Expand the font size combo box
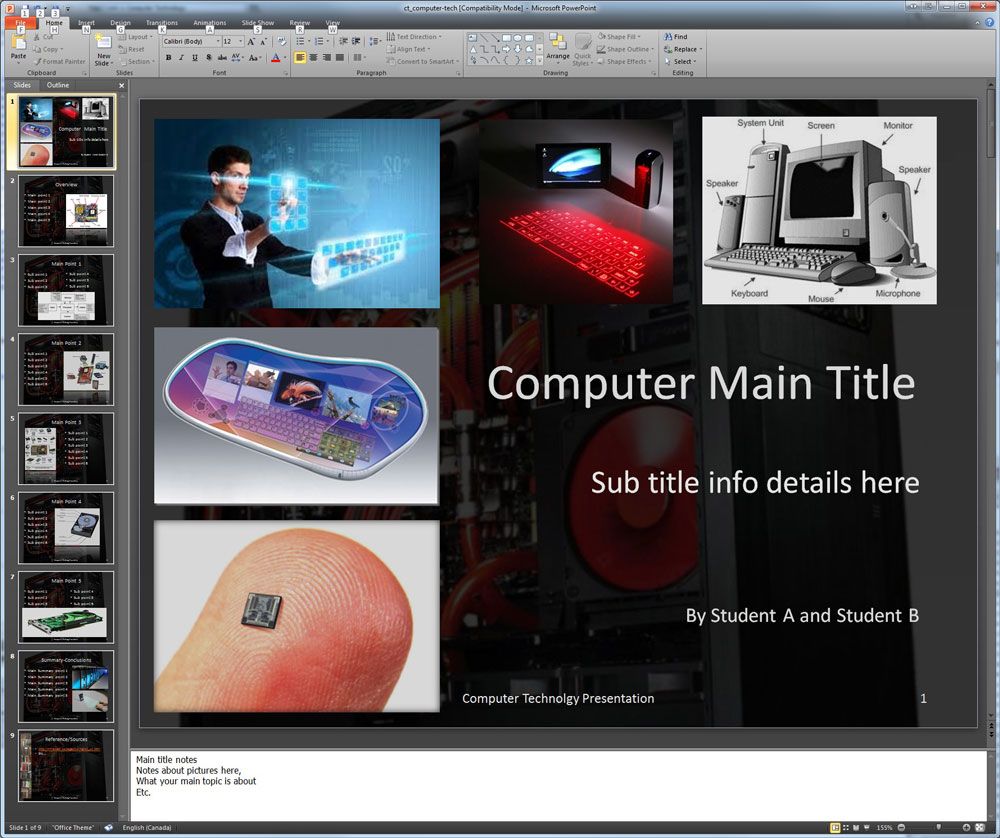The width and height of the screenshot is (1000, 838). [240, 42]
